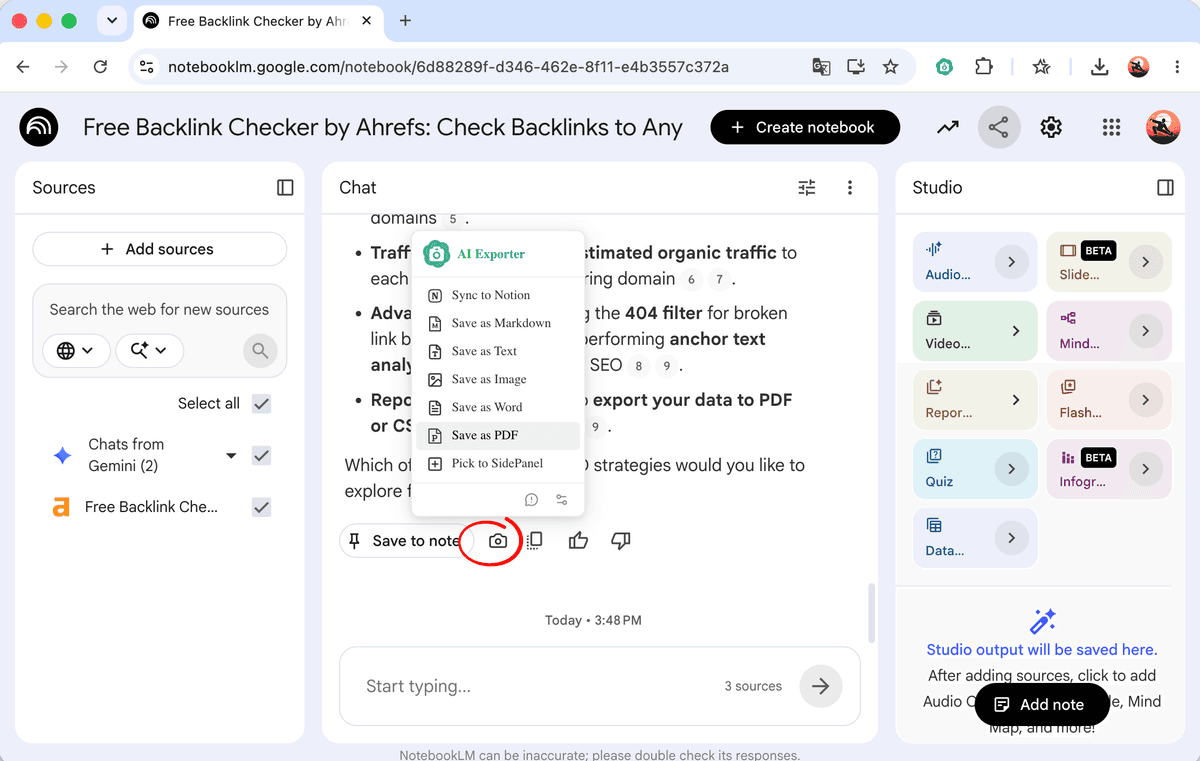Open notebook analytics trend icon
The width and height of the screenshot is (1200, 761).
click(x=948, y=127)
